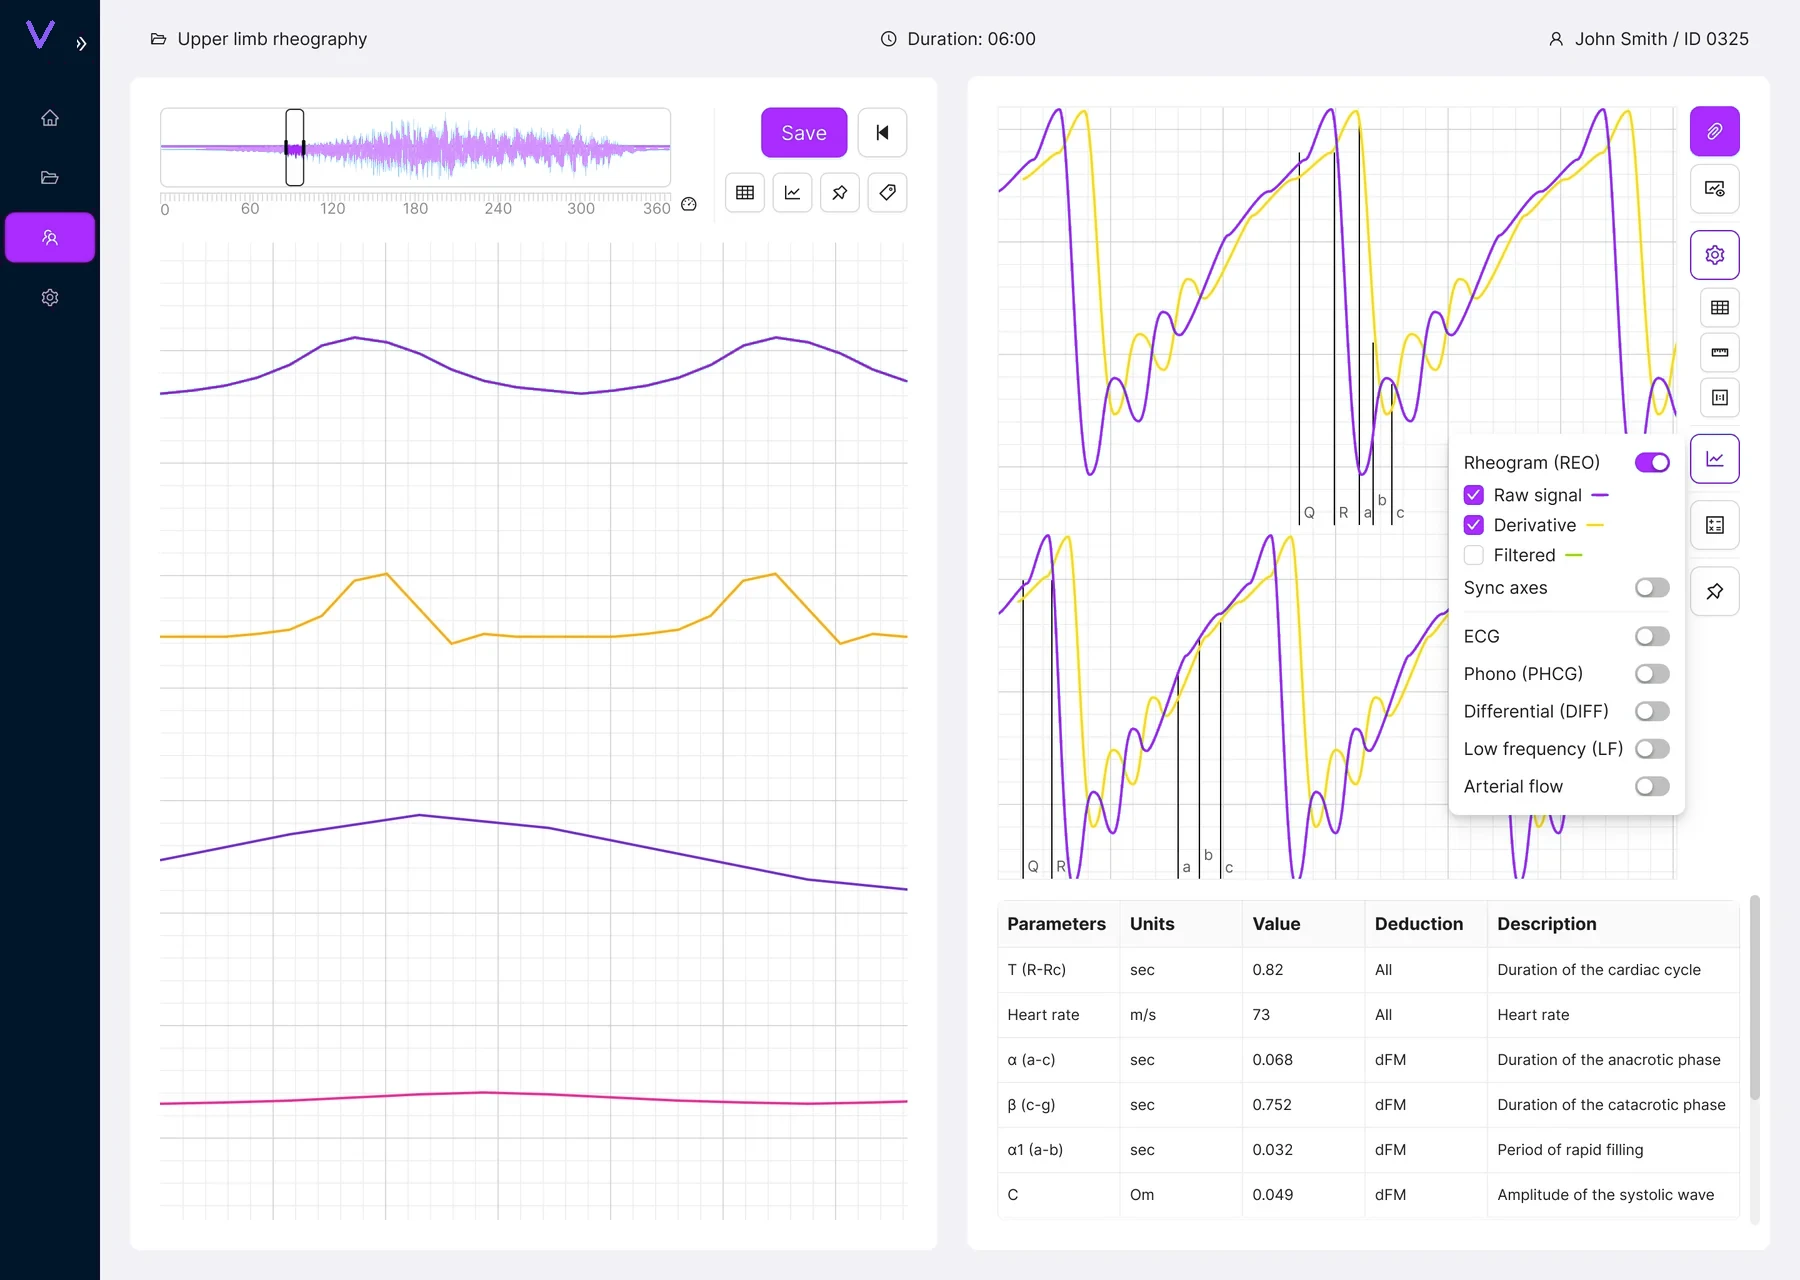This screenshot has height=1280, width=1800.
Task: Click the Q marker on lower chart
Action: [1033, 867]
